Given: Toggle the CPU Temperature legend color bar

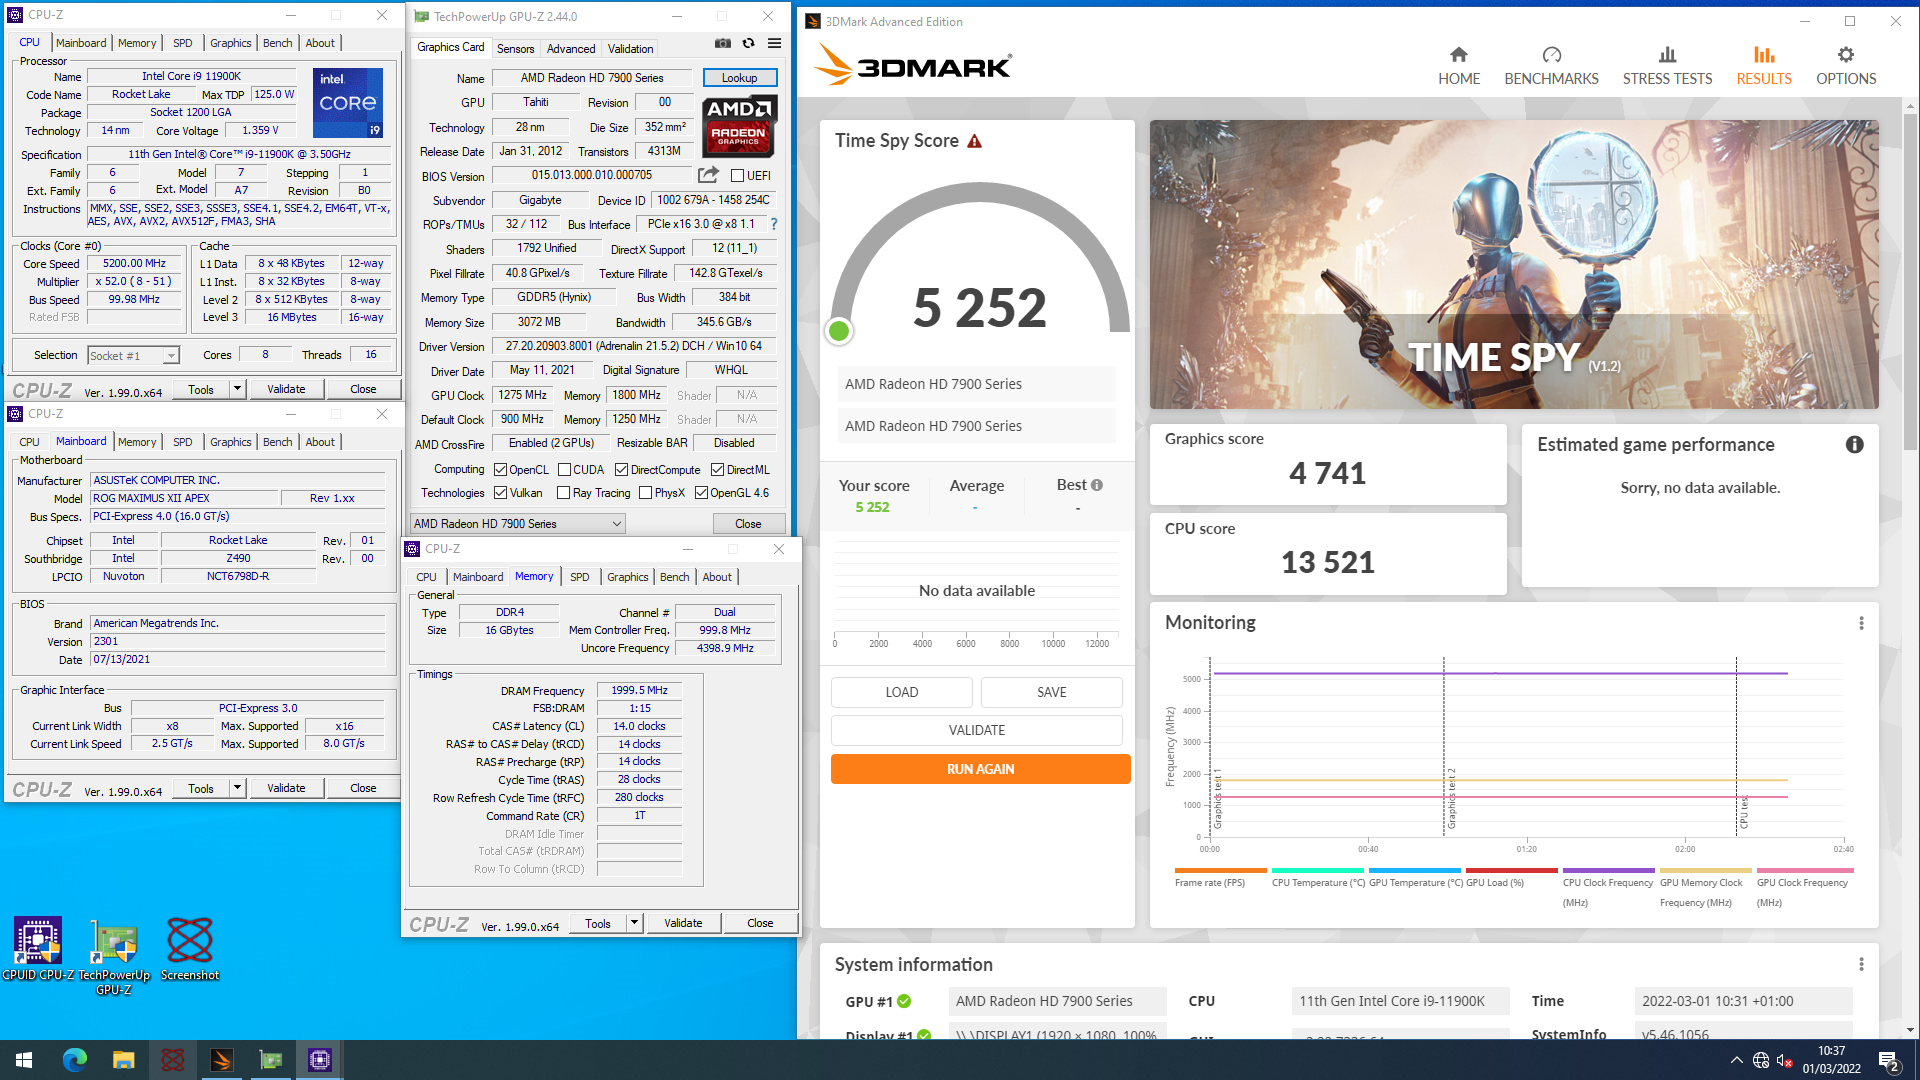Looking at the screenshot, I should pyautogui.click(x=1317, y=870).
